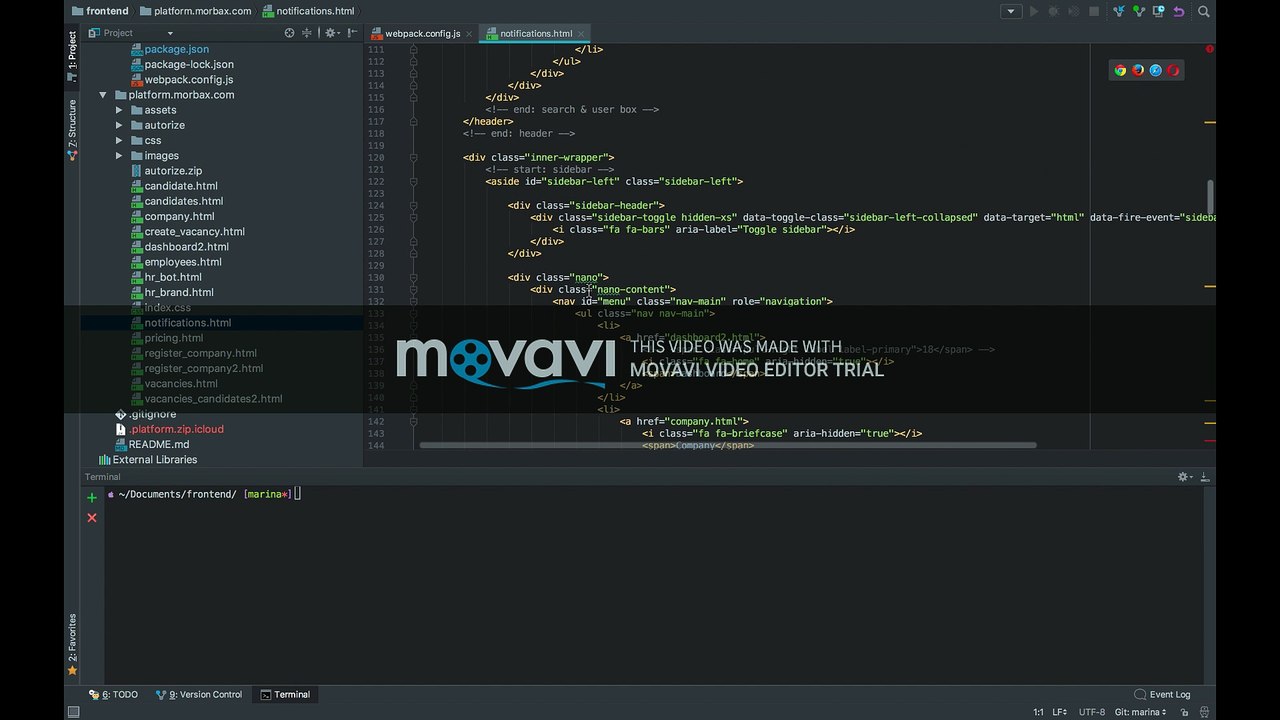Show VCS history icon
Screen dimensions: 1280x720
[1159, 12]
